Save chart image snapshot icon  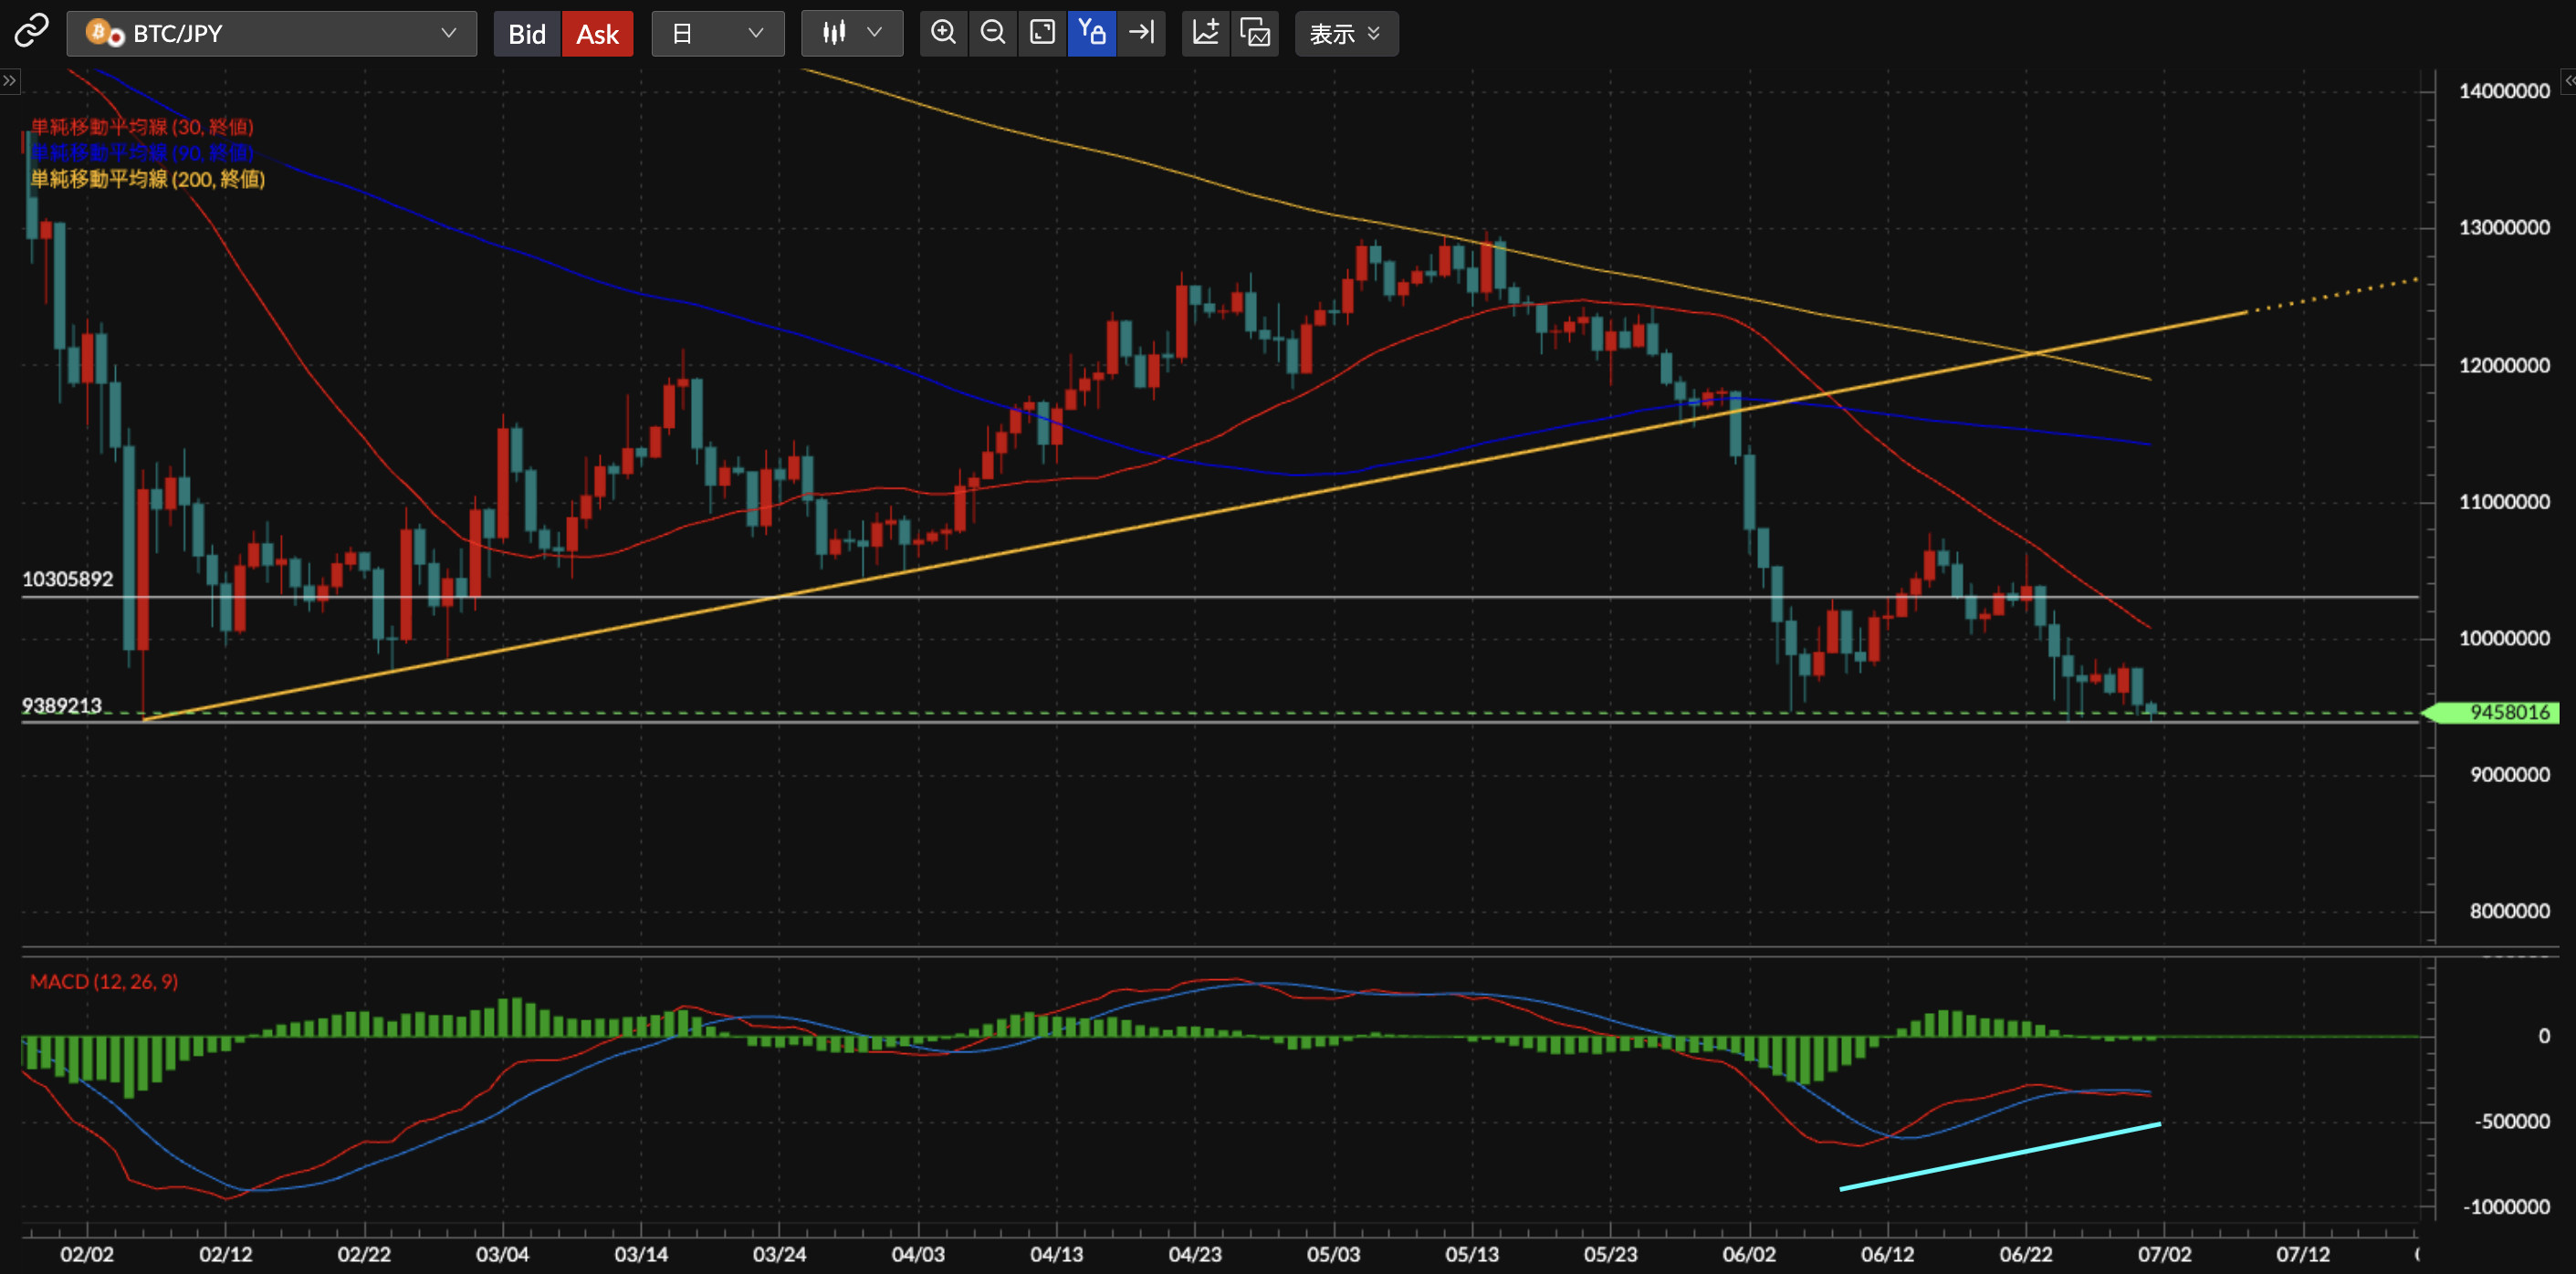[1255, 33]
